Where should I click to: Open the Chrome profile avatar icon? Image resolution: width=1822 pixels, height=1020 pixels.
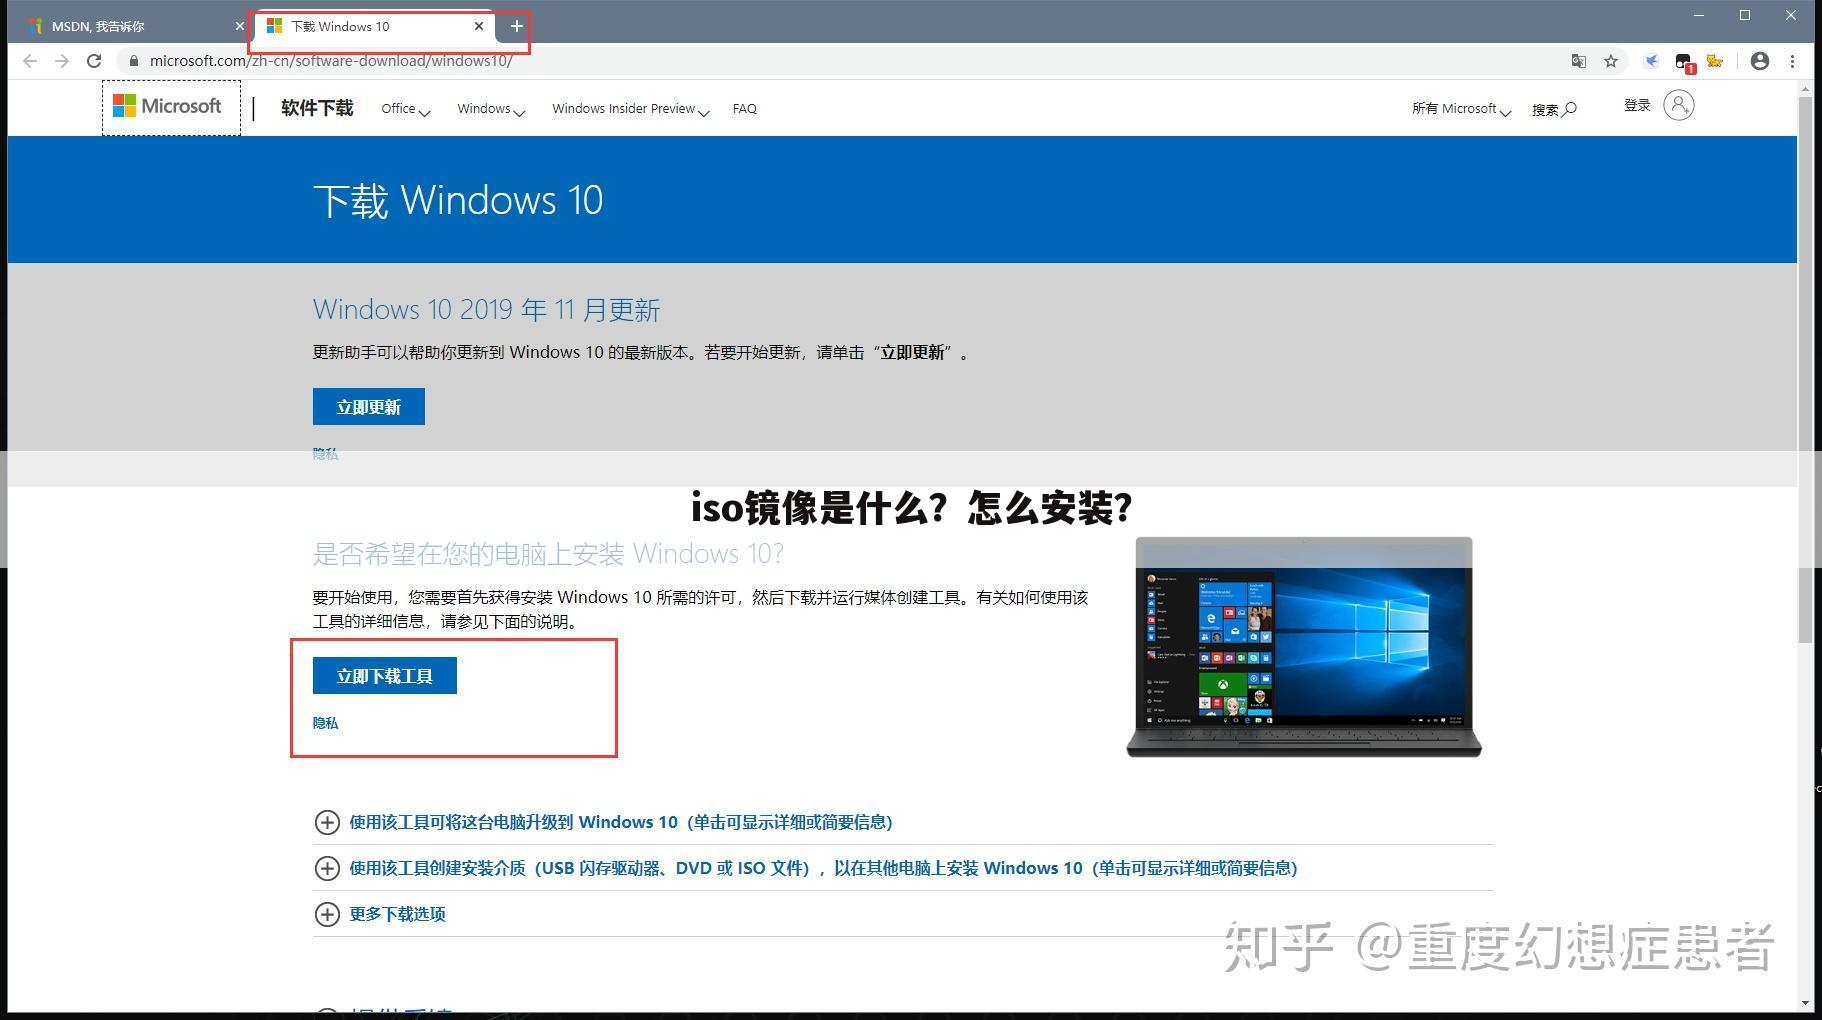click(x=1760, y=61)
